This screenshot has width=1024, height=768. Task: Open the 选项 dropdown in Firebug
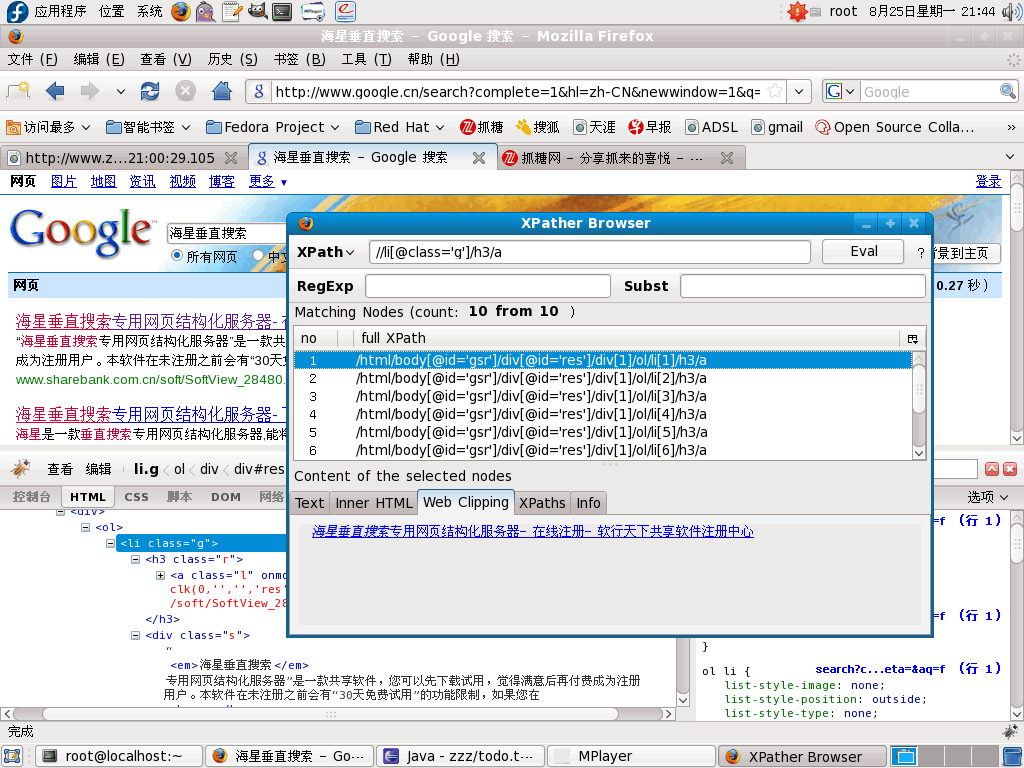click(x=987, y=497)
